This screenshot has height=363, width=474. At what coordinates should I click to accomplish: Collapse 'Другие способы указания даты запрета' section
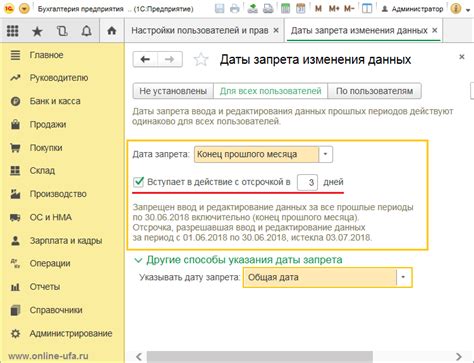pos(138,260)
